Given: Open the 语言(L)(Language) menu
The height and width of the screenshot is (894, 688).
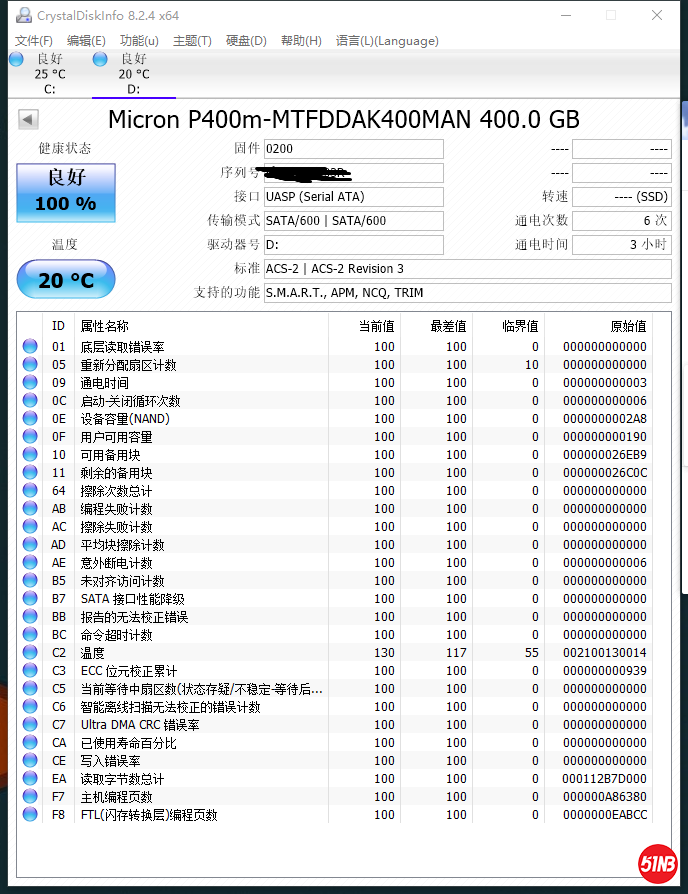Looking at the screenshot, I should click(387, 41).
